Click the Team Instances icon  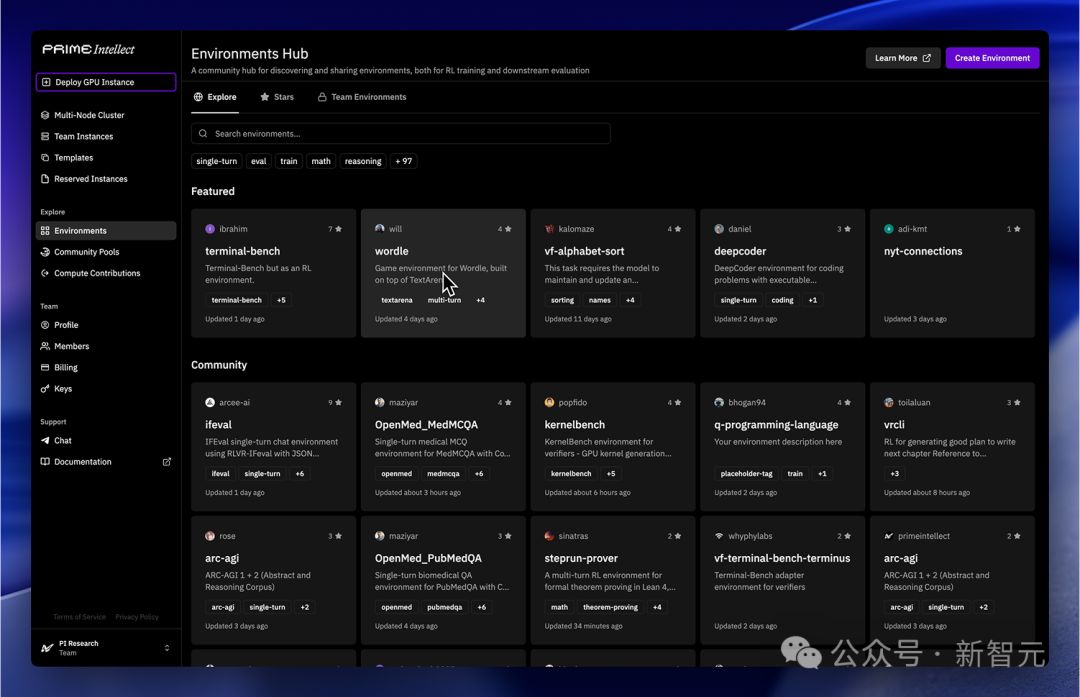click(45, 136)
